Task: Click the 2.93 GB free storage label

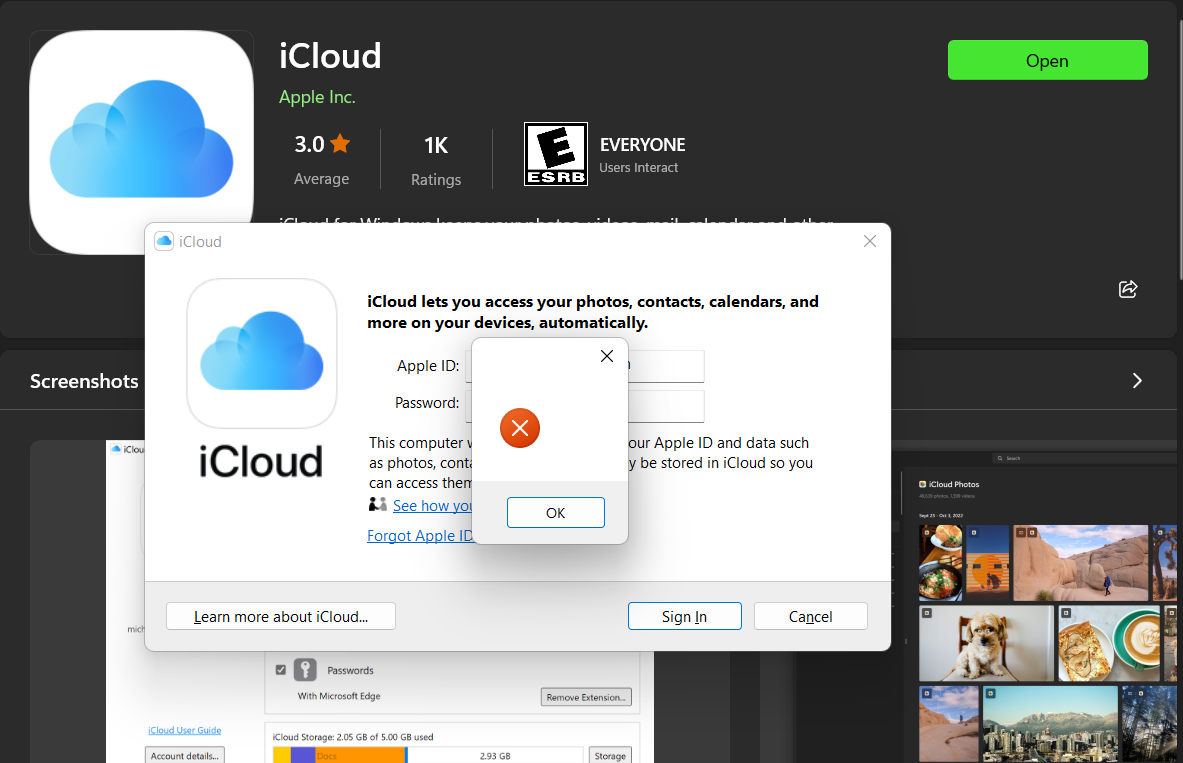Action: click(495, 755)
